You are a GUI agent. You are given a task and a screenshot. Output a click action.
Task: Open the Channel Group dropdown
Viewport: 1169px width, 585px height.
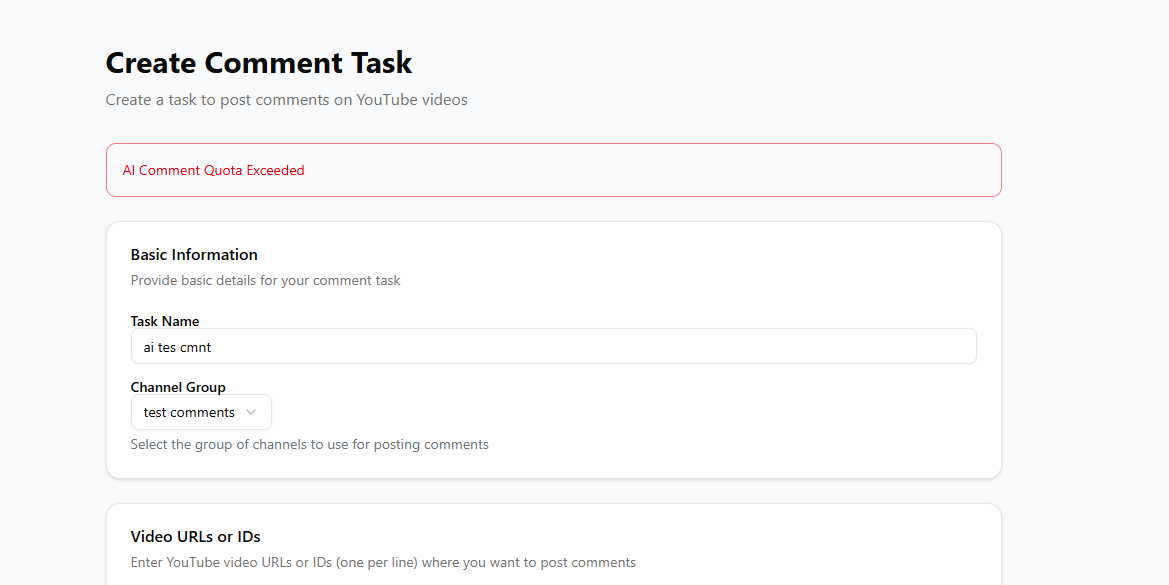(x=201, y=412)
